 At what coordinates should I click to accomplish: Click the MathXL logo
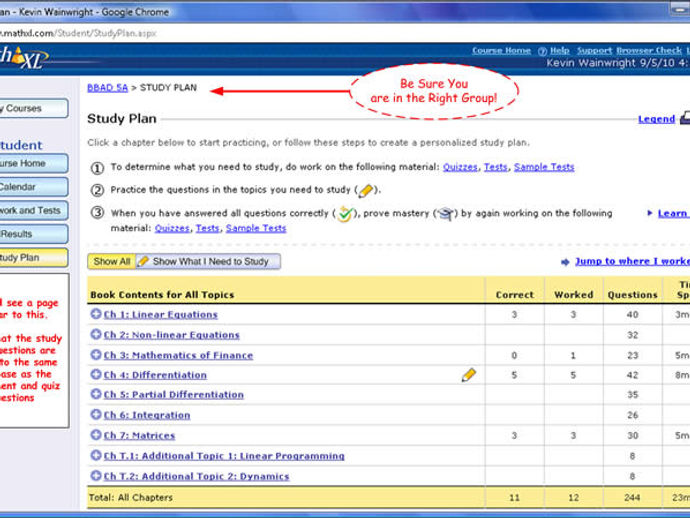coord(22,58)
